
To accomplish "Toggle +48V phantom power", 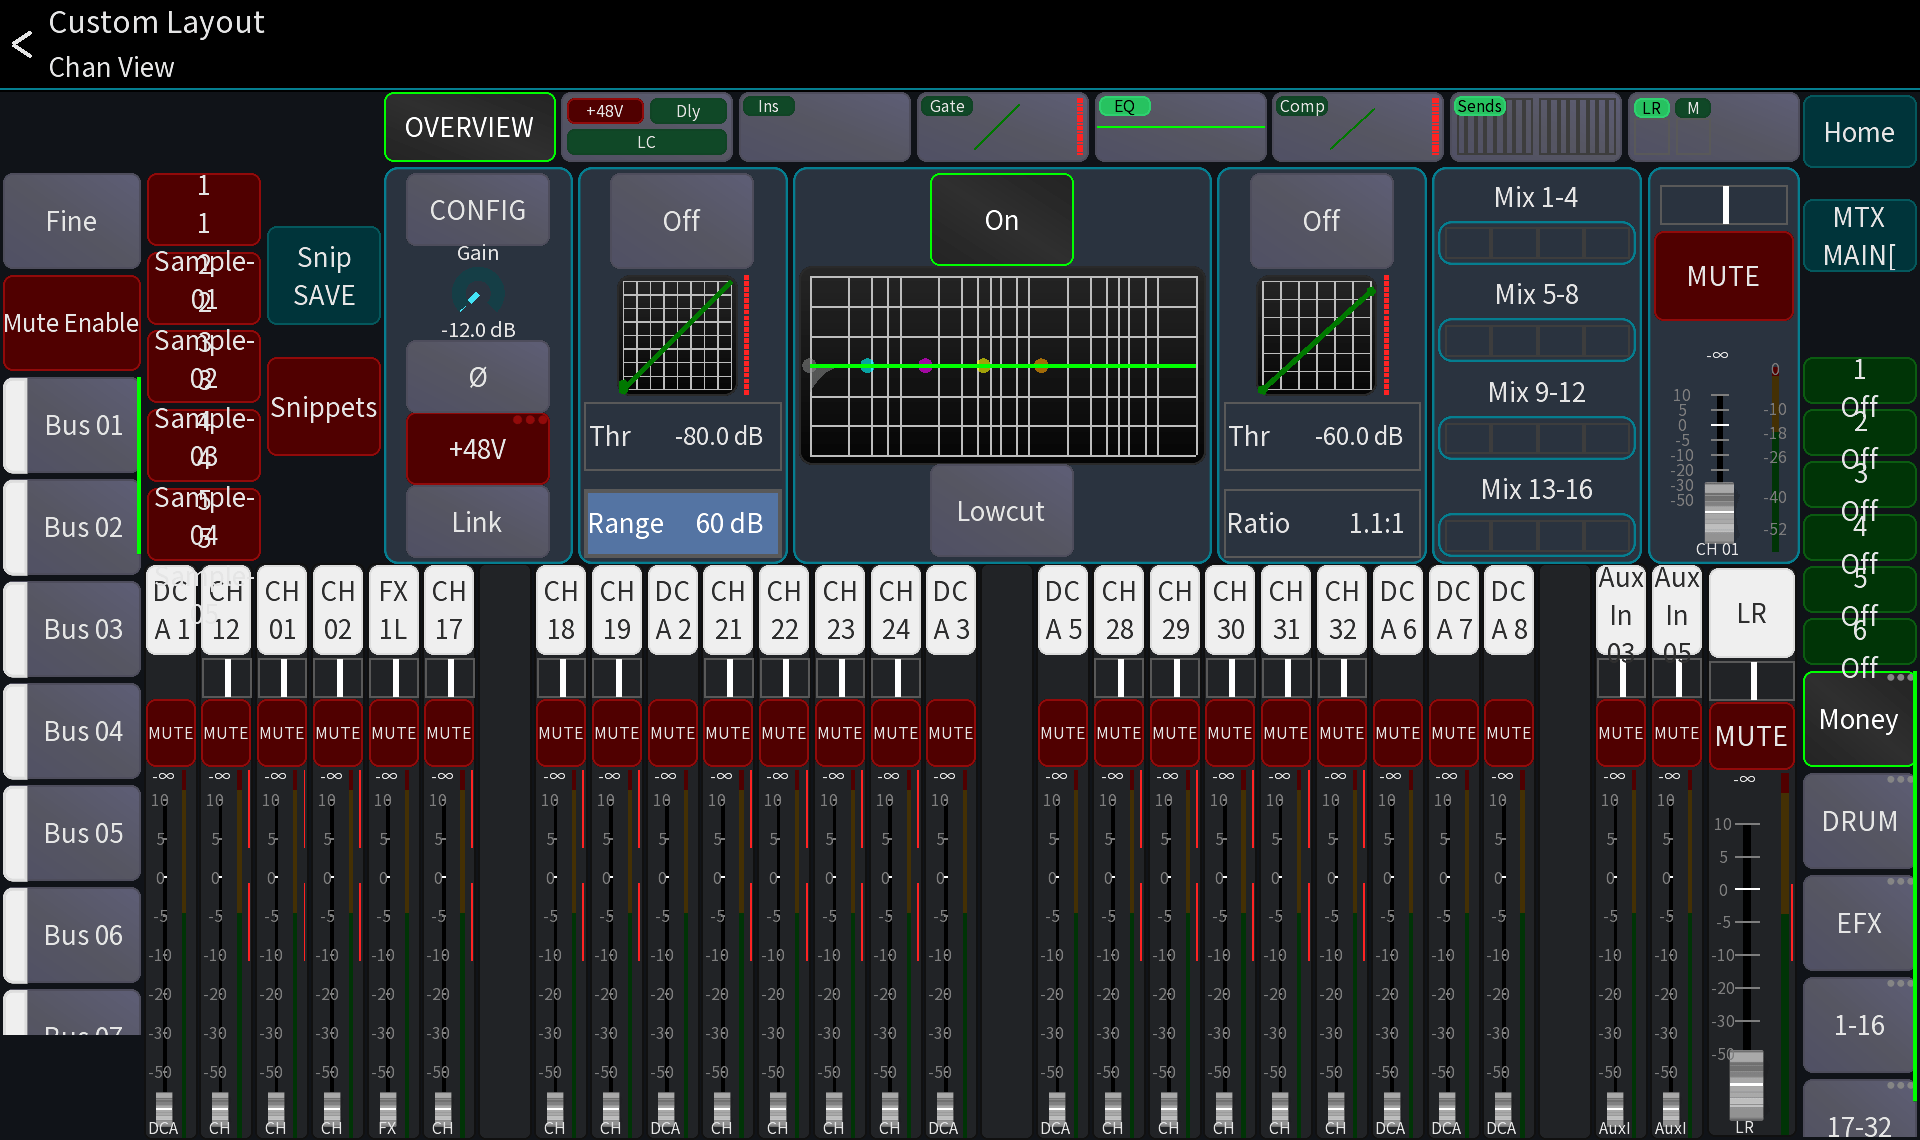I will tap(477, 449).
